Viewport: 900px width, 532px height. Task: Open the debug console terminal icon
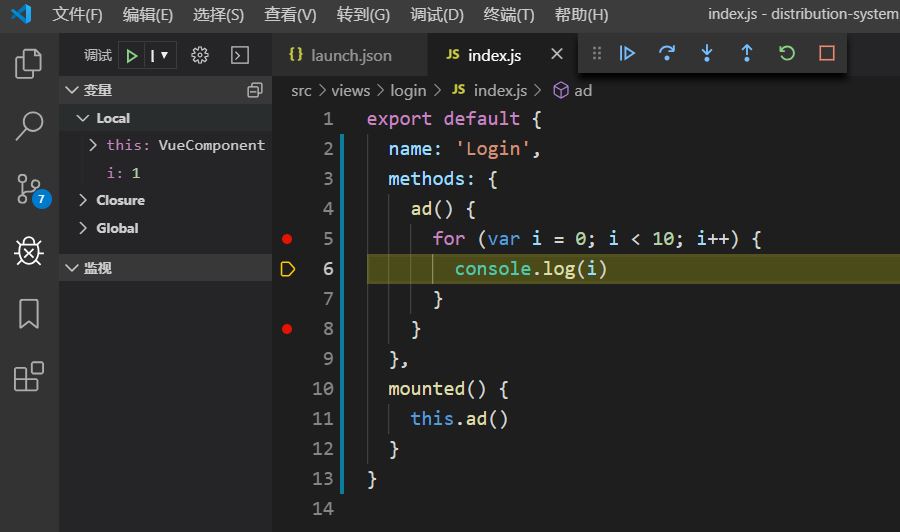tap(240, 55)
